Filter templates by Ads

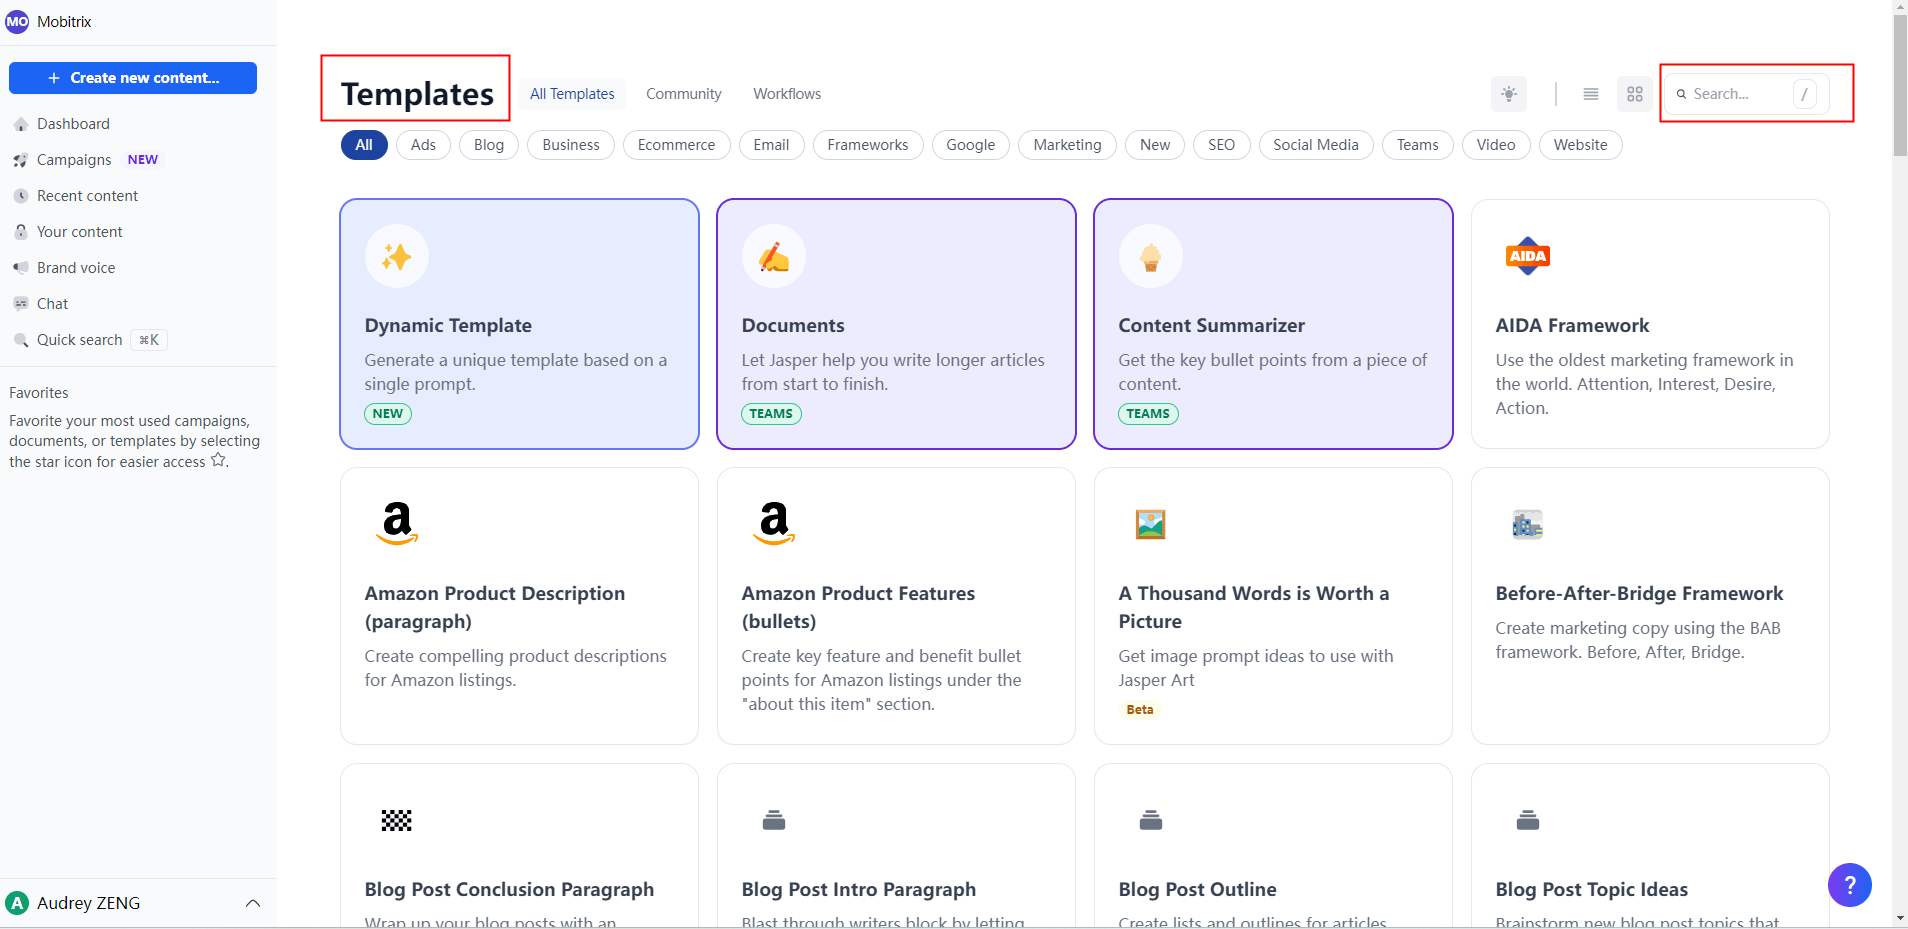[423, 145]
